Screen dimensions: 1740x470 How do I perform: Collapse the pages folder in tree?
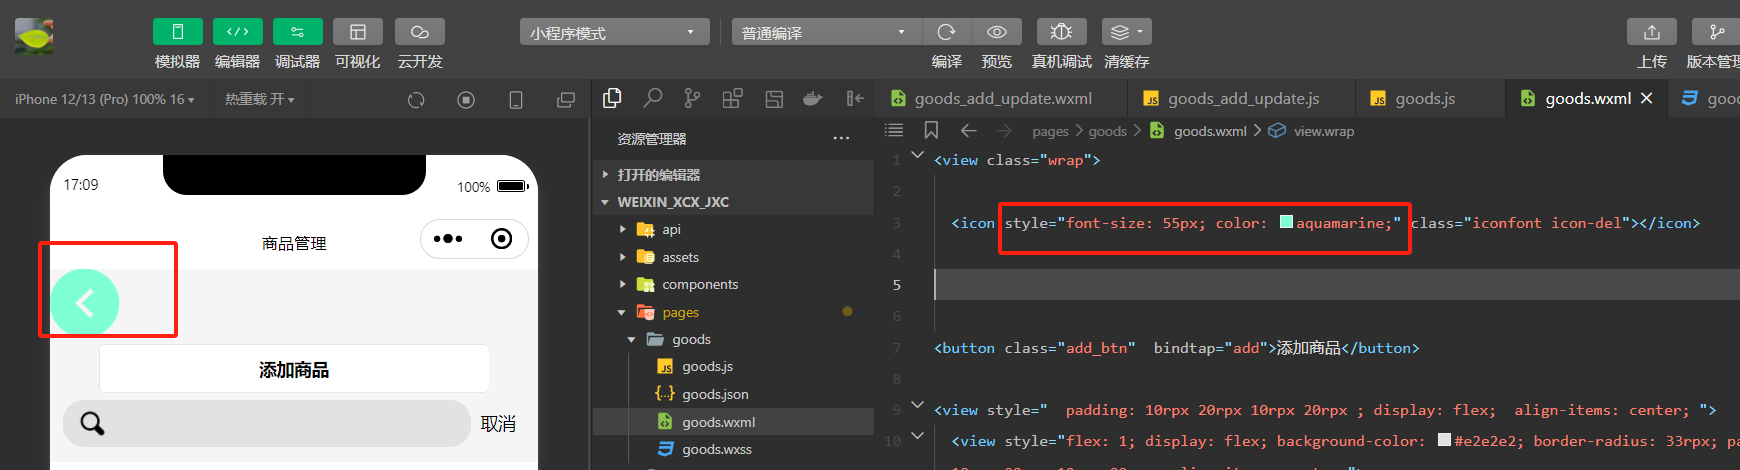[x=622, y=312]
